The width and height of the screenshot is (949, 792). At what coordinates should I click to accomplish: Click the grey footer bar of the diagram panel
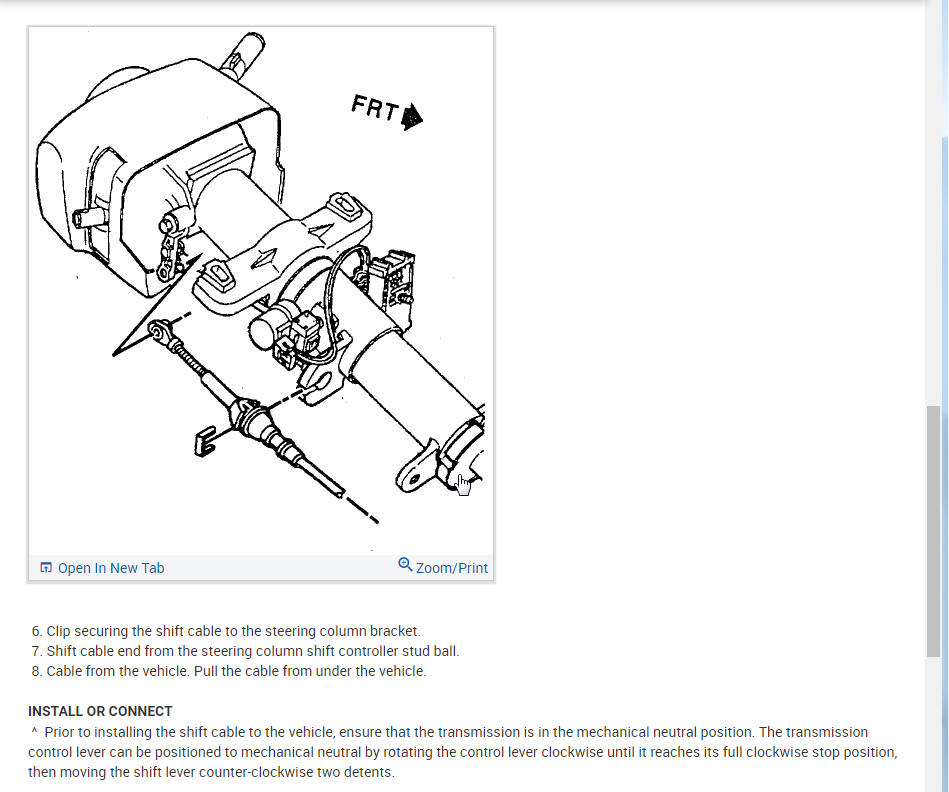pyautogui.click(x=261, y=568)
